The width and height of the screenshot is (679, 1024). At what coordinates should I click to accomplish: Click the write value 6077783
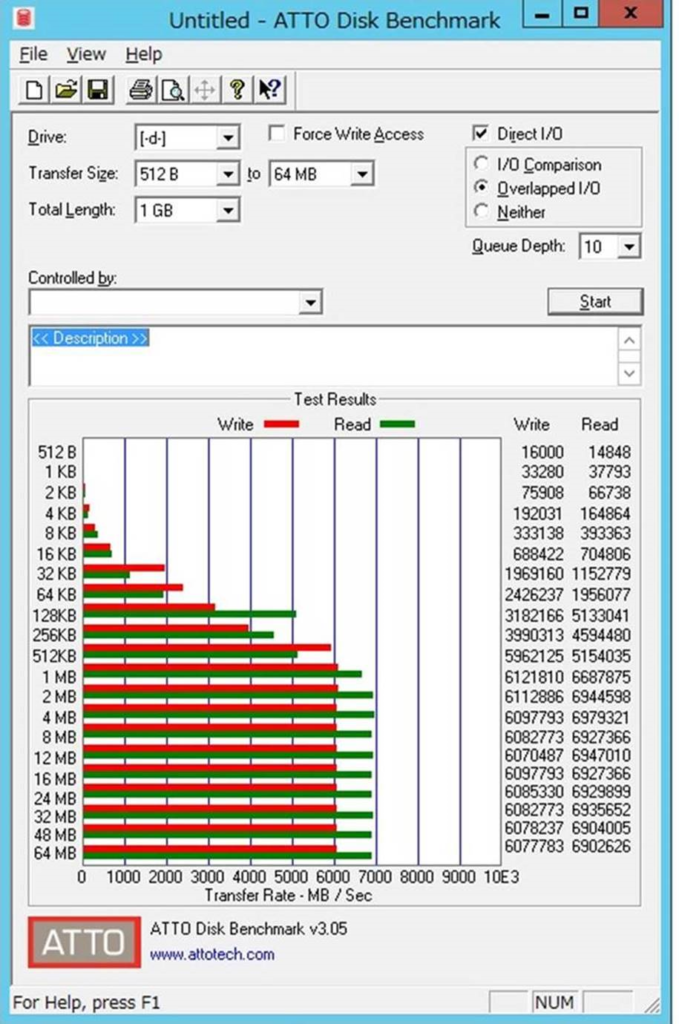[x=533, y=846]
